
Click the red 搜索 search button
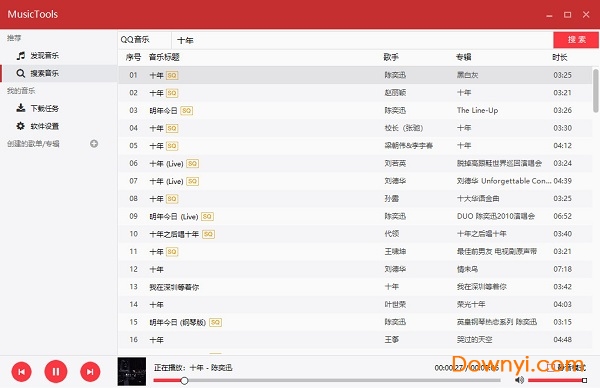(576, 40)
